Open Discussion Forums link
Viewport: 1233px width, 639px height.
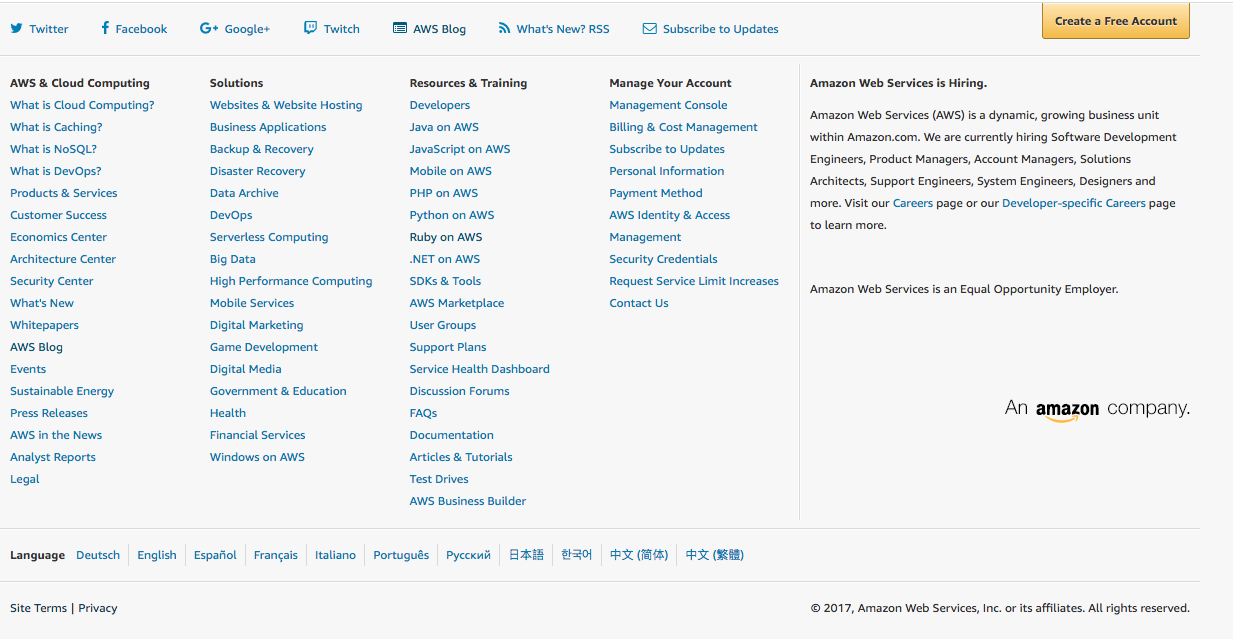pyautogui.click(x=460, y=391)
